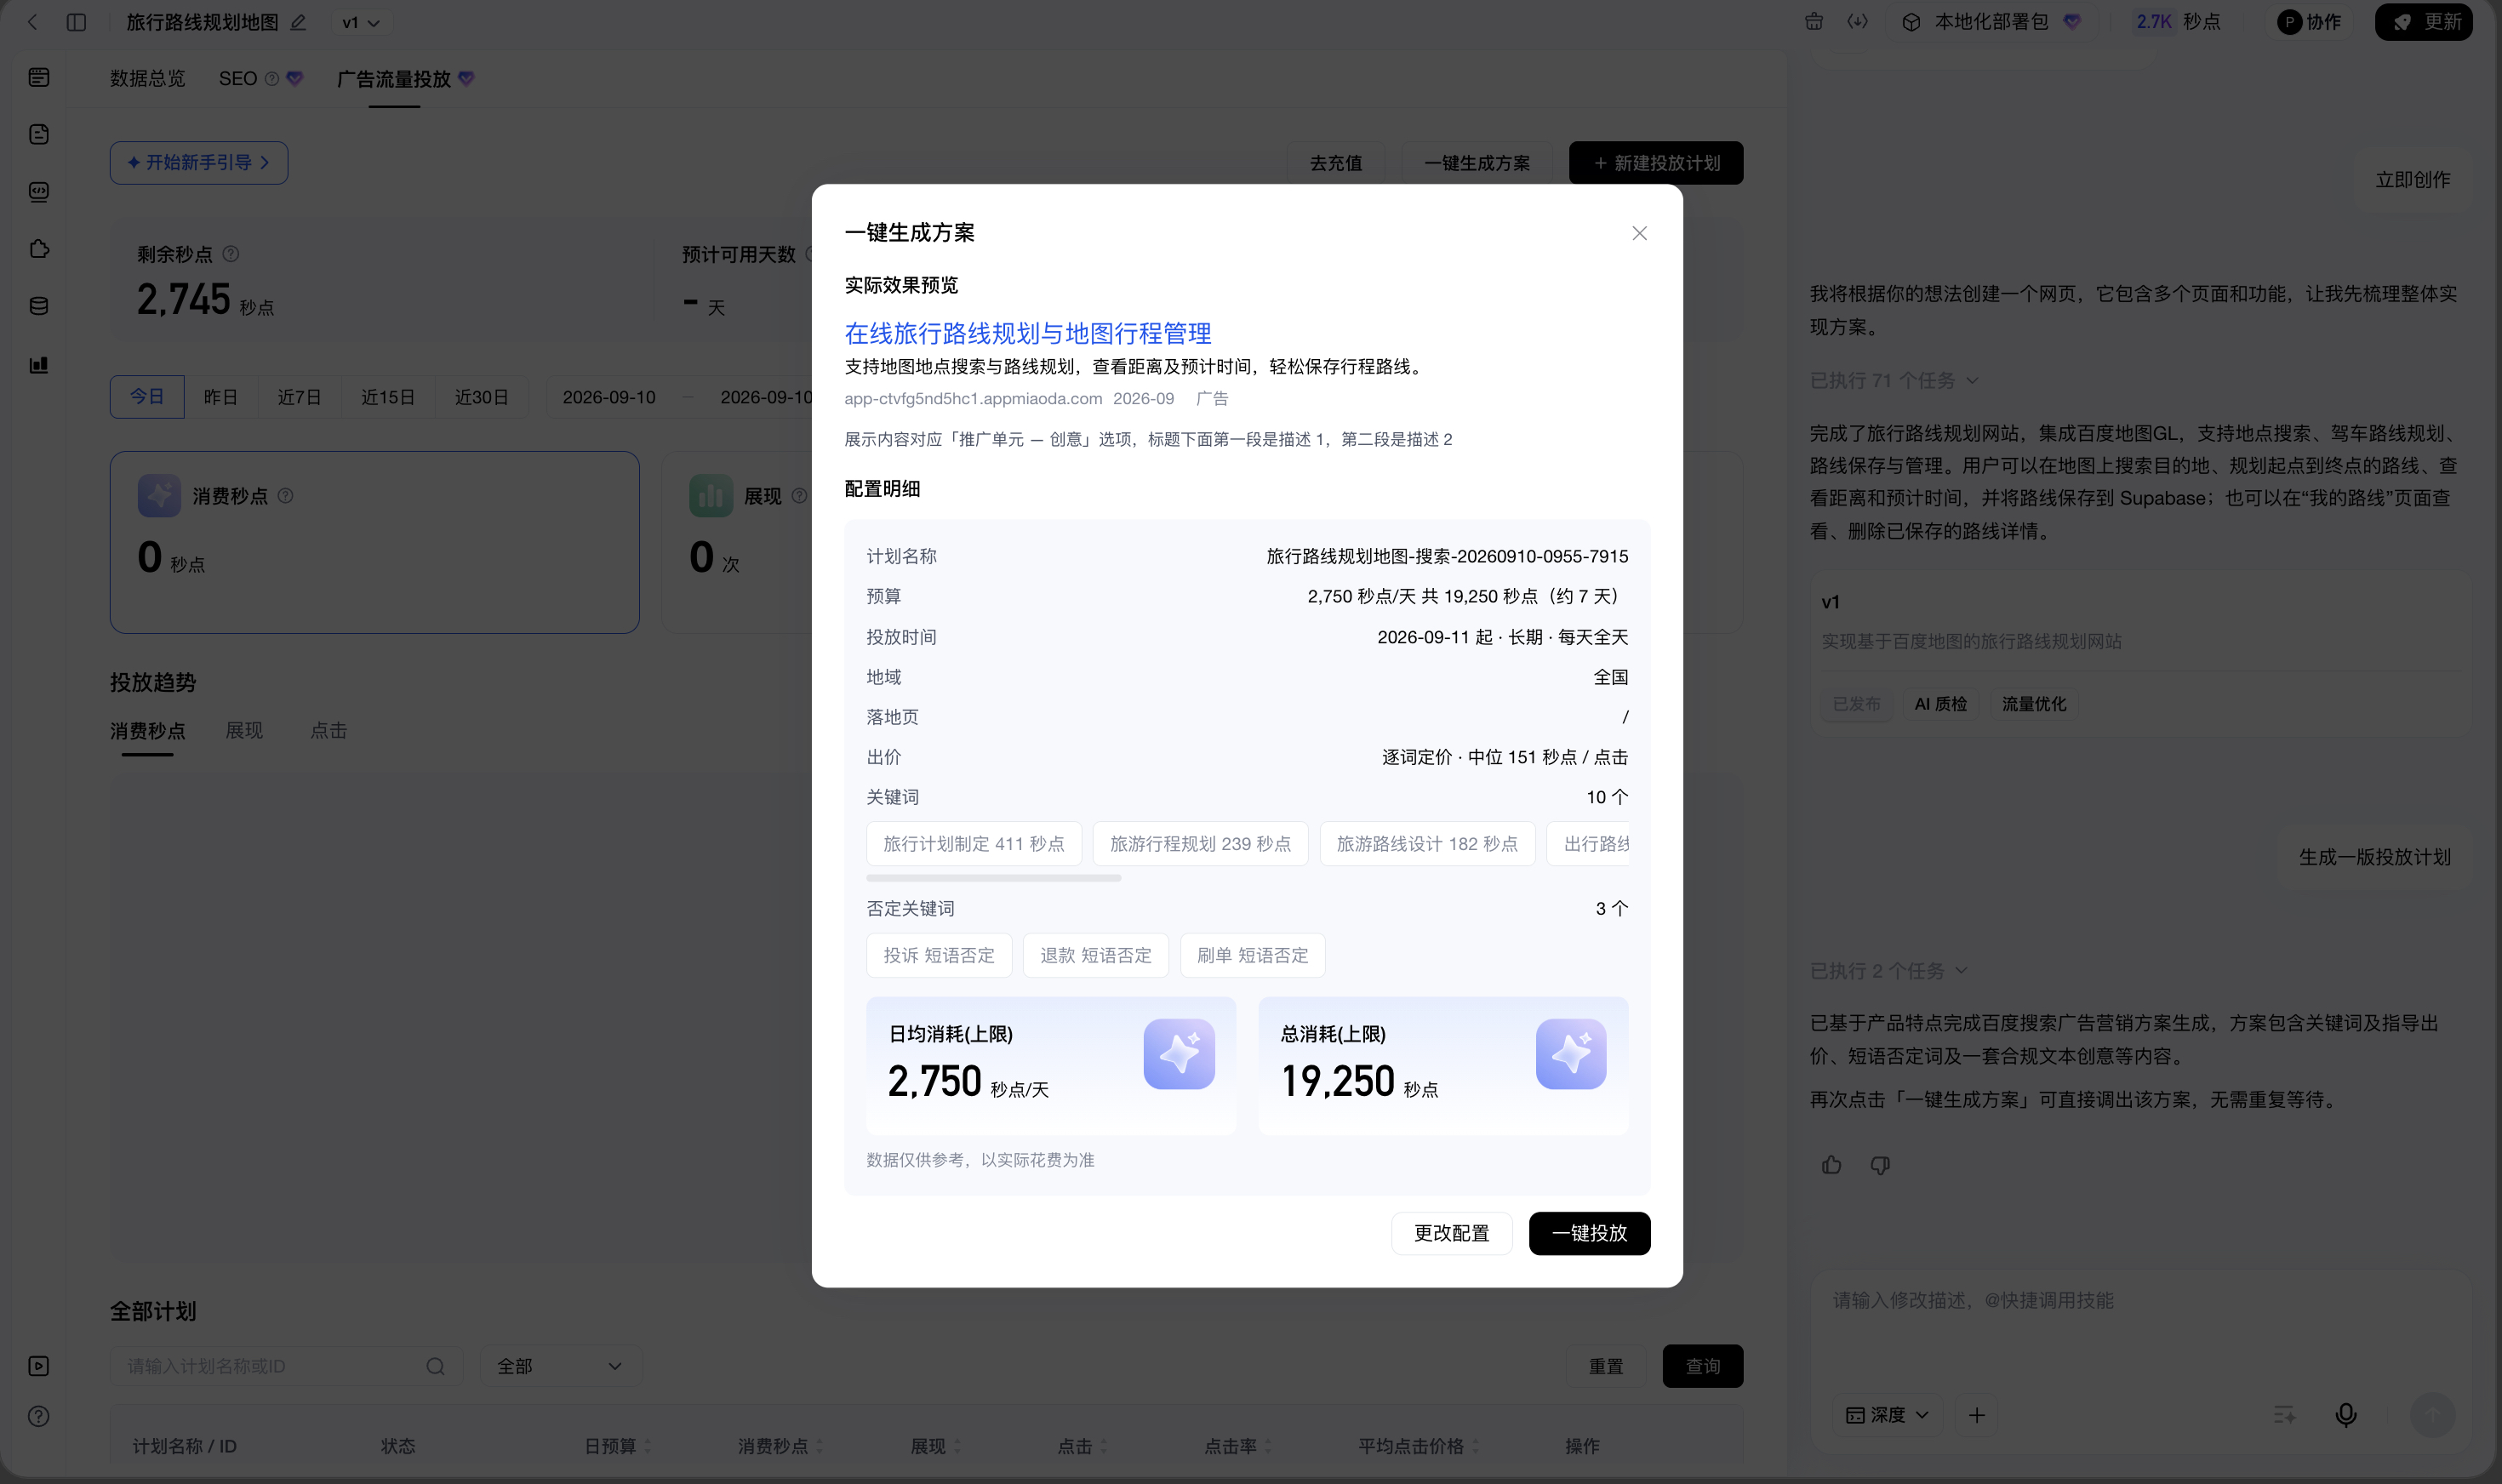Click the 更改配置 button
Image resolution: width=2502 pixels, height=1484 pixels.
coord(1451,1233)
